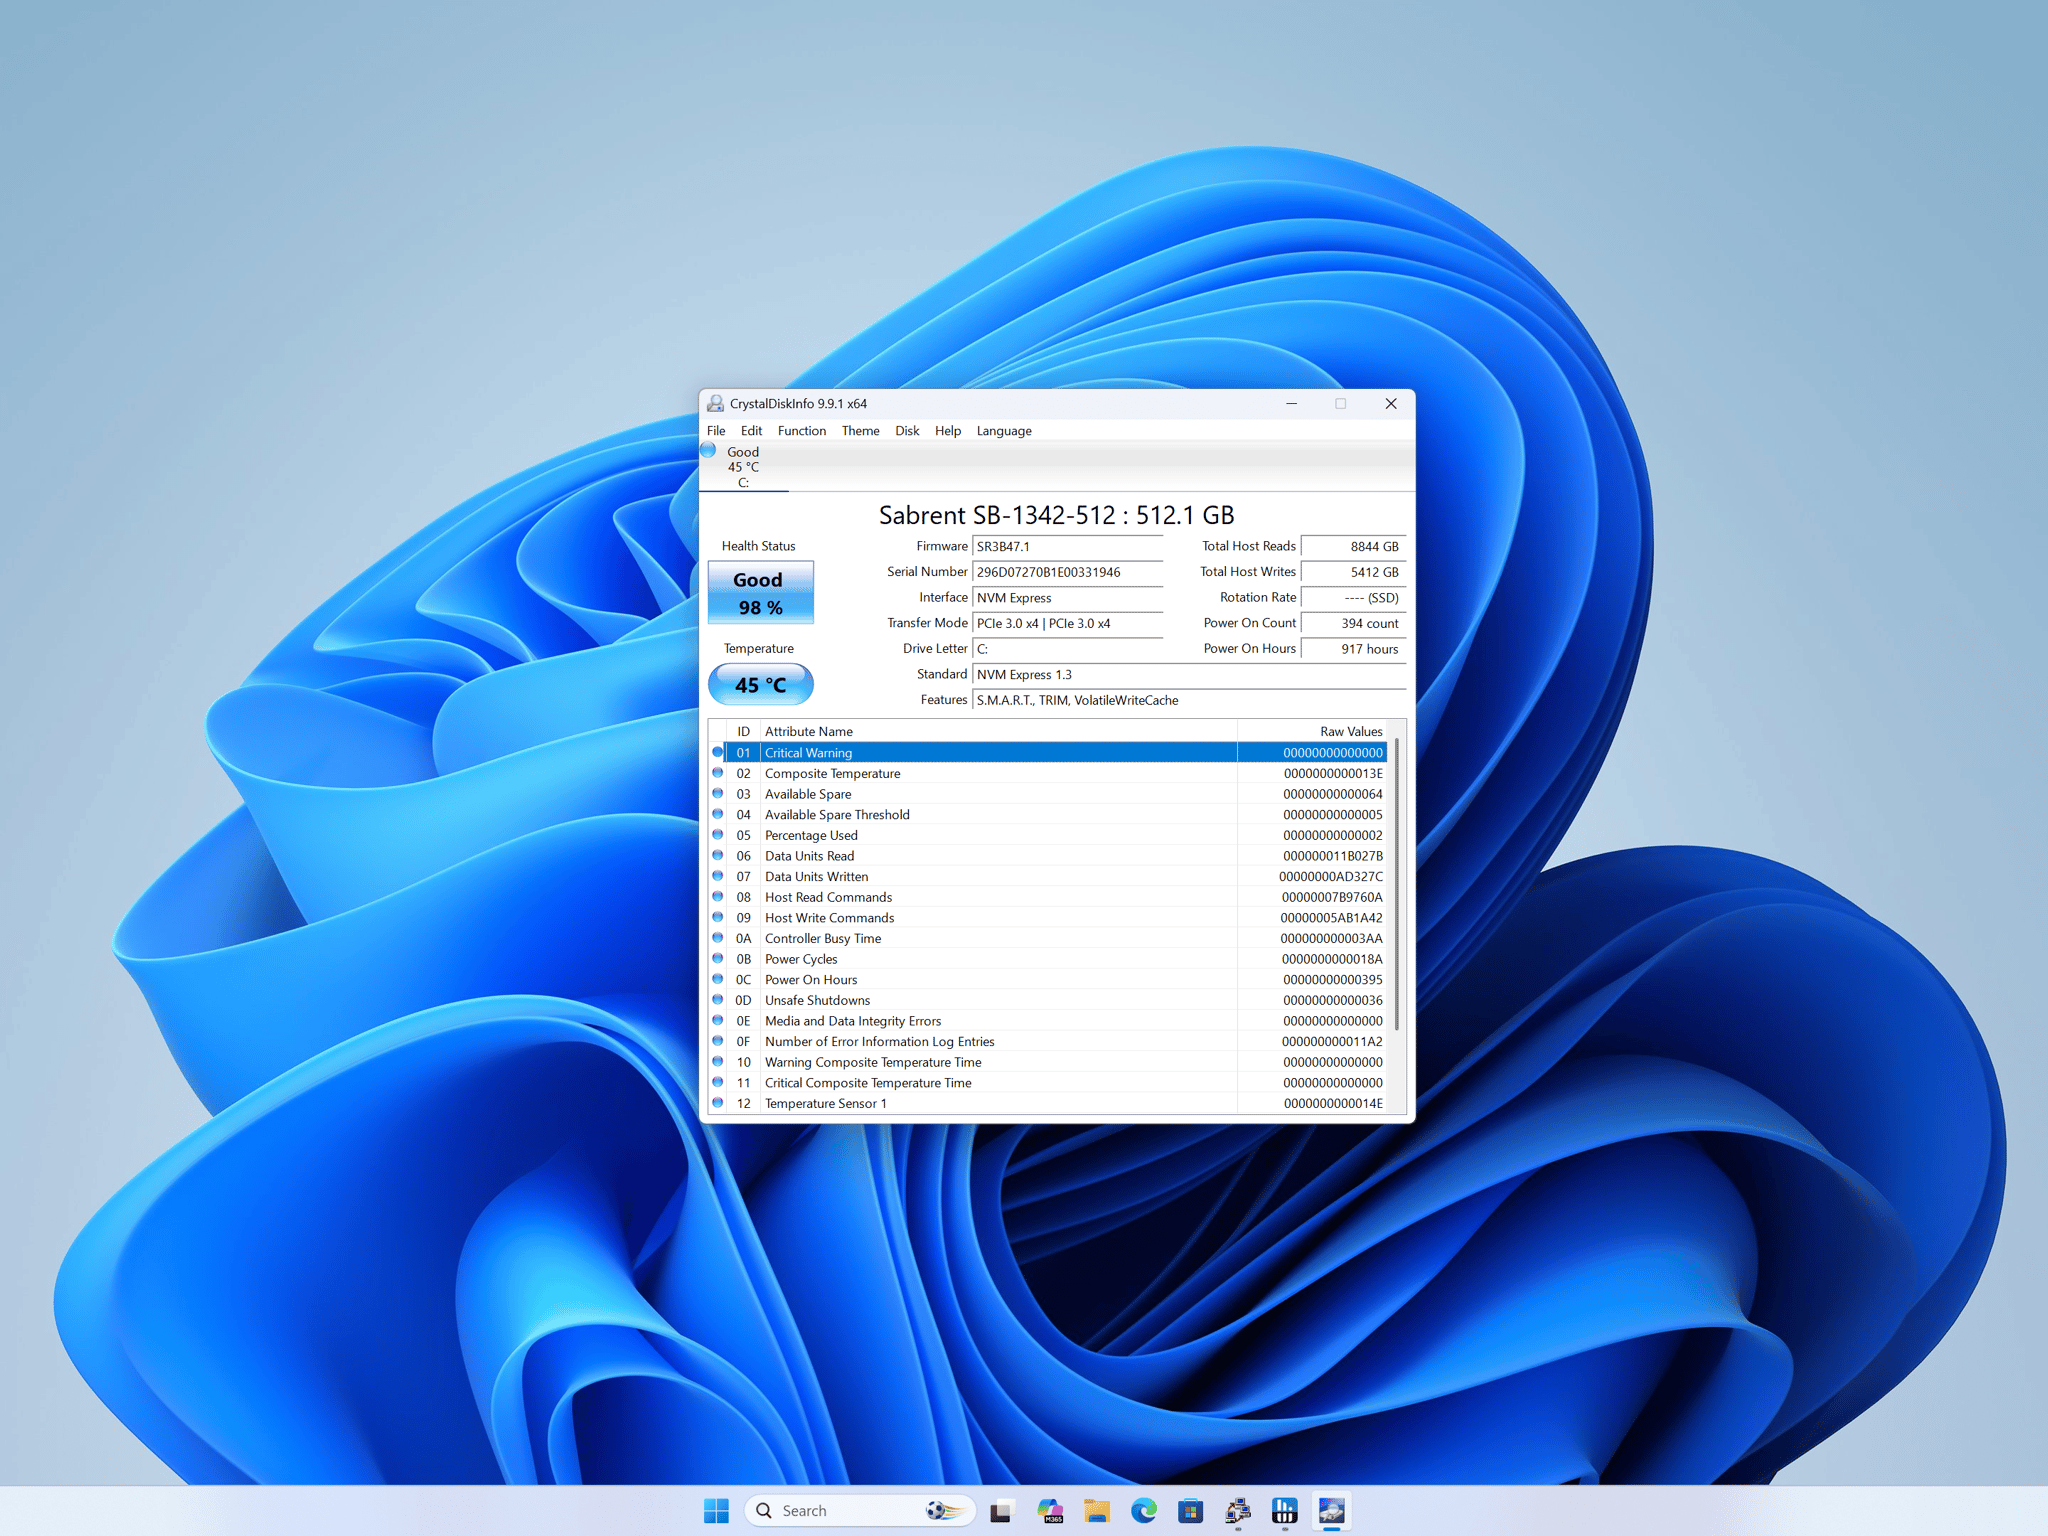The height and width of the screenshot is (1536, 2048).
Task: Click the ID column header
Action: coord(743,731)
